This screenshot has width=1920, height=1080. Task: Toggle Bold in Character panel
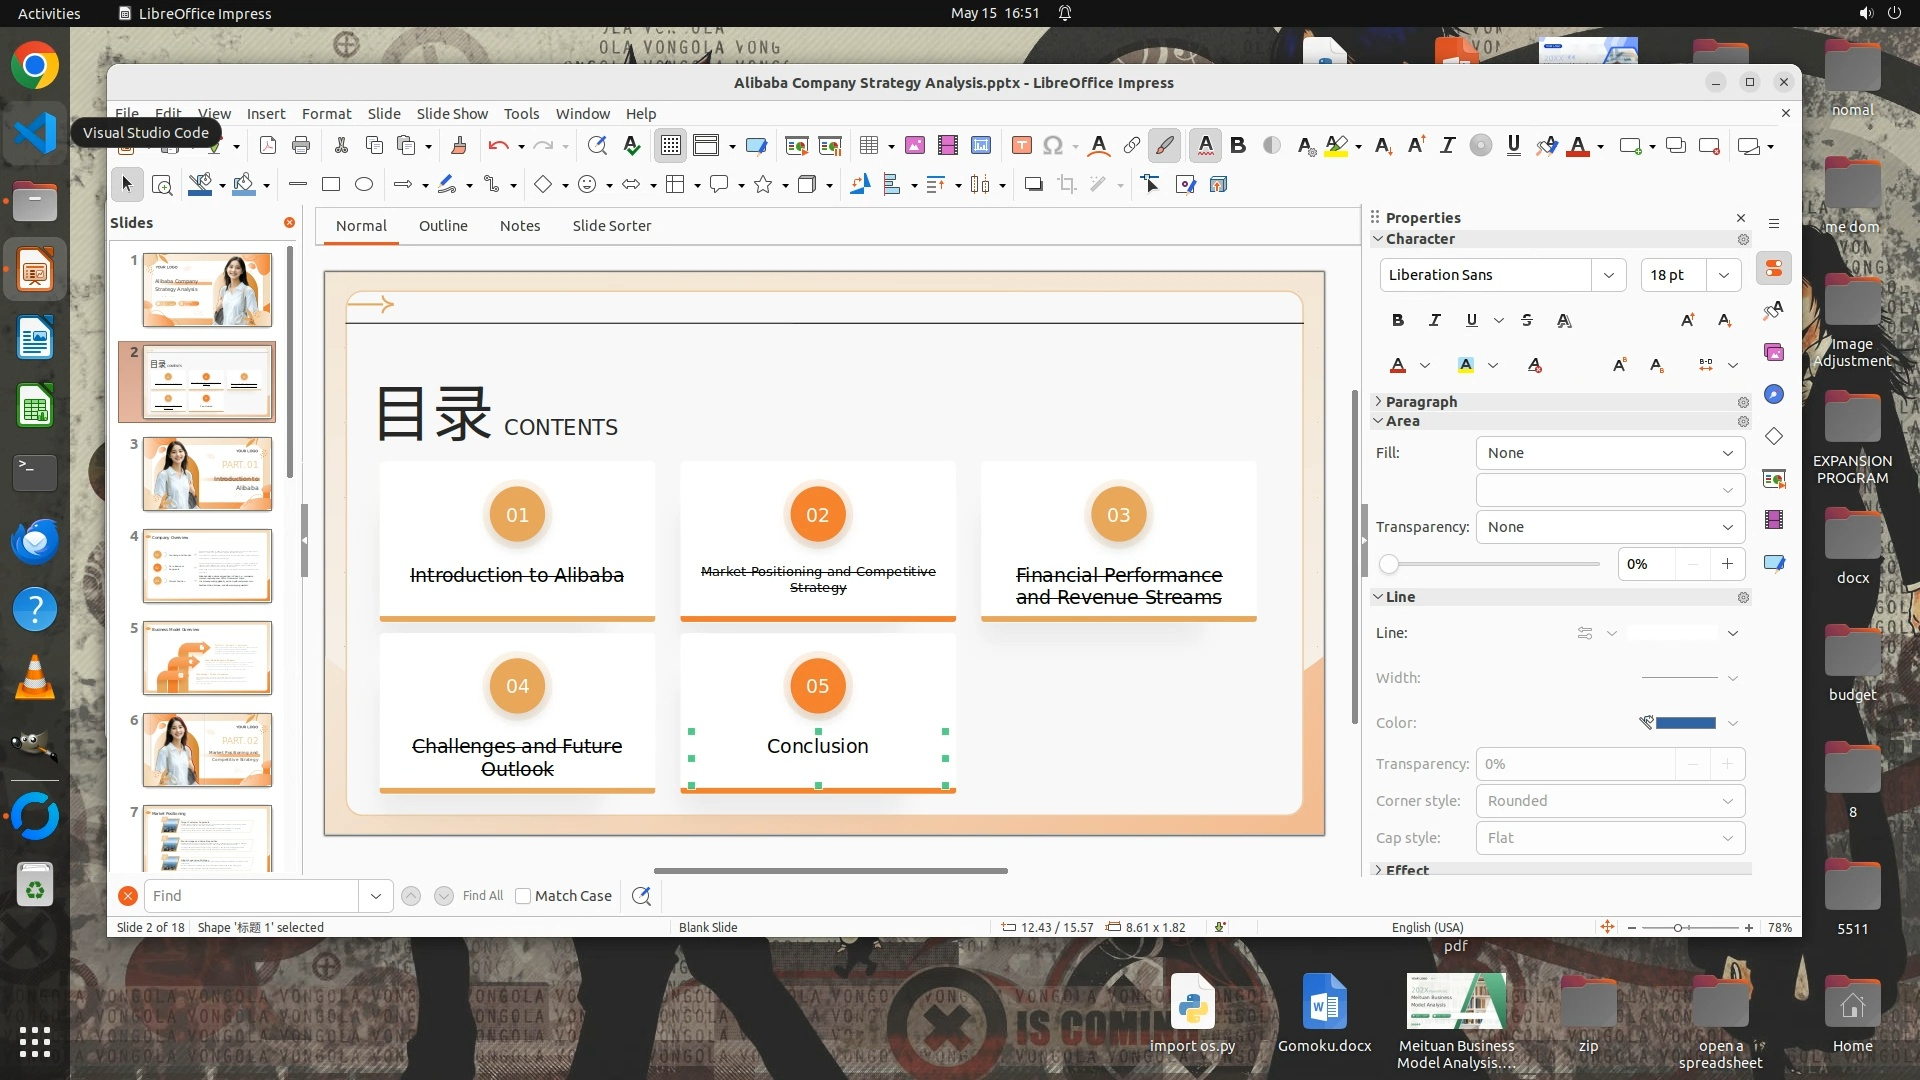tap(1397, 320)
